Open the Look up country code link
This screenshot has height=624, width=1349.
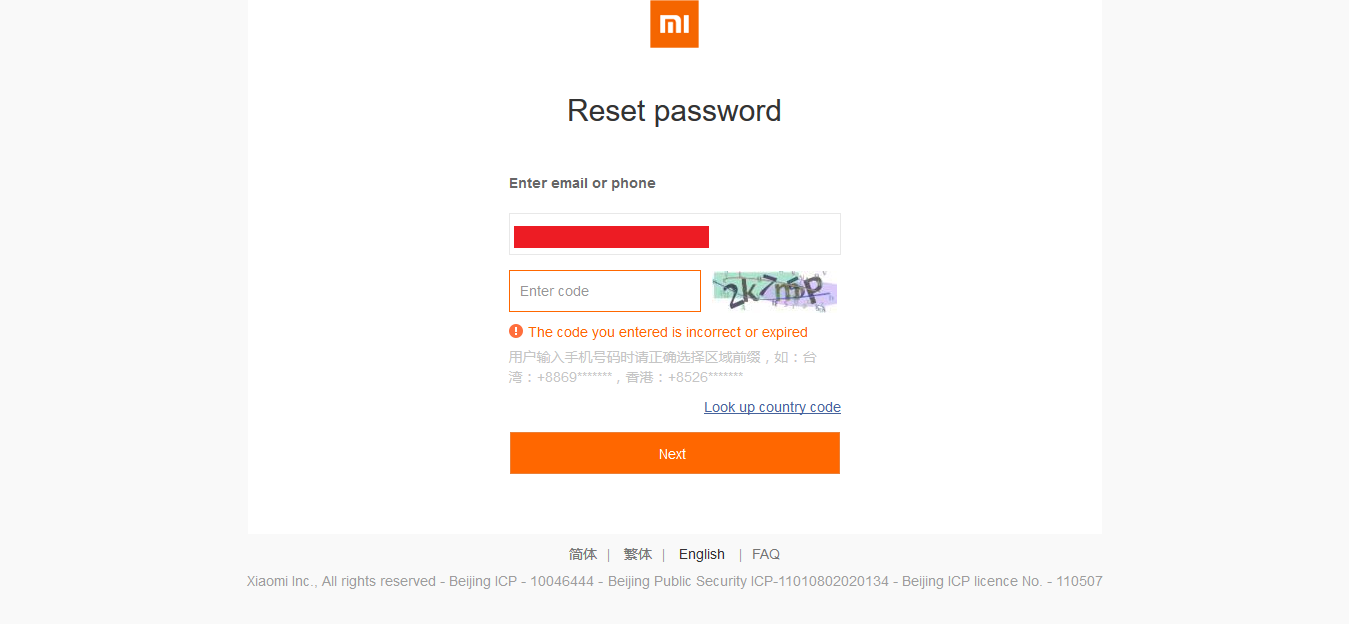(772, 407)
